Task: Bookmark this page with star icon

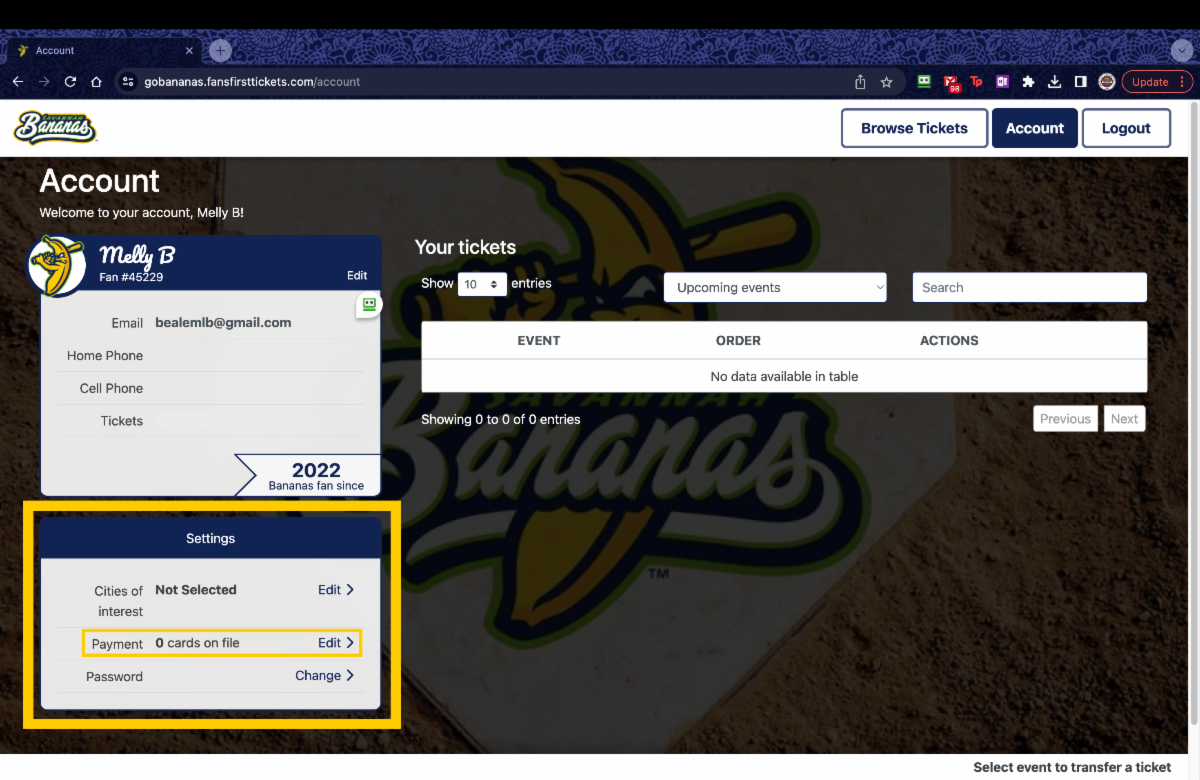Action: 886,82
